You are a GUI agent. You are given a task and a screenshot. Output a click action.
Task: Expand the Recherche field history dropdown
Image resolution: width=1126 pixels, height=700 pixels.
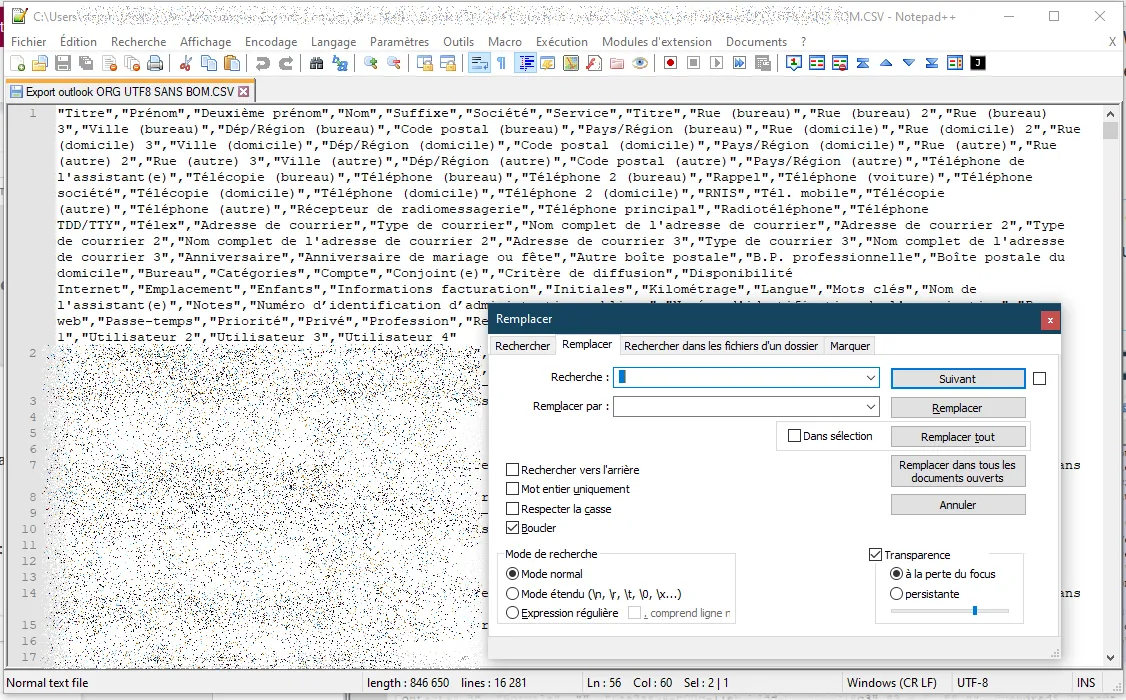pyautogui.click(x=870, y=378)
